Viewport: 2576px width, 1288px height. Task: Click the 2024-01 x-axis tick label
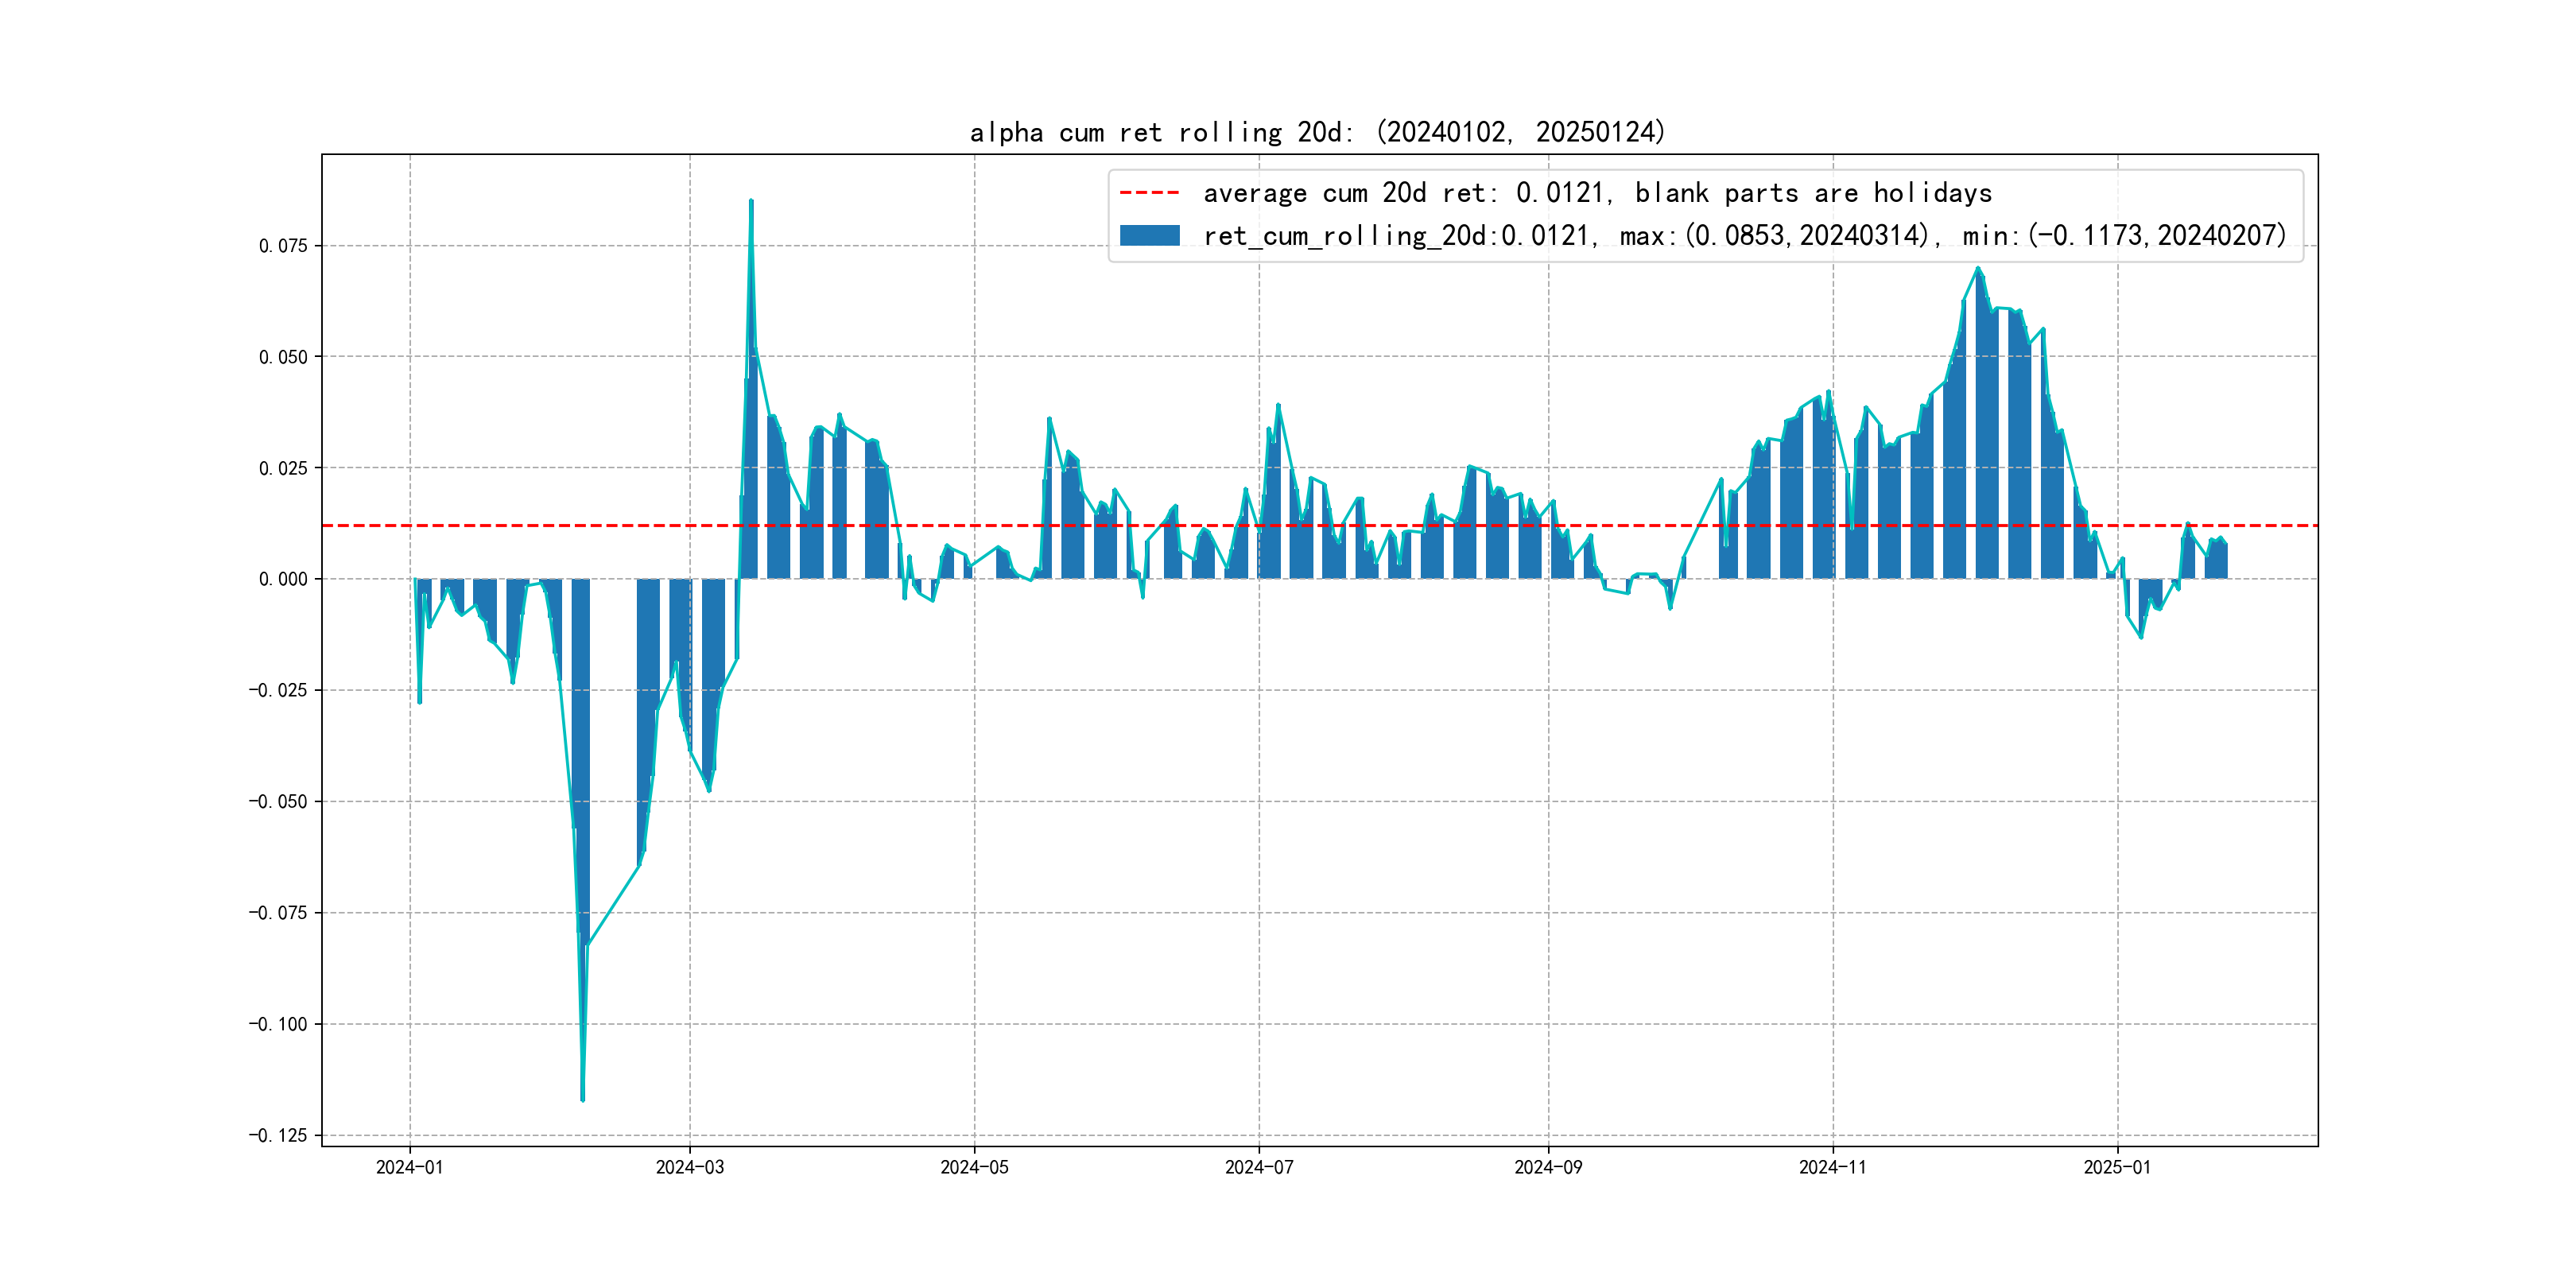[x=409, y=1167]
